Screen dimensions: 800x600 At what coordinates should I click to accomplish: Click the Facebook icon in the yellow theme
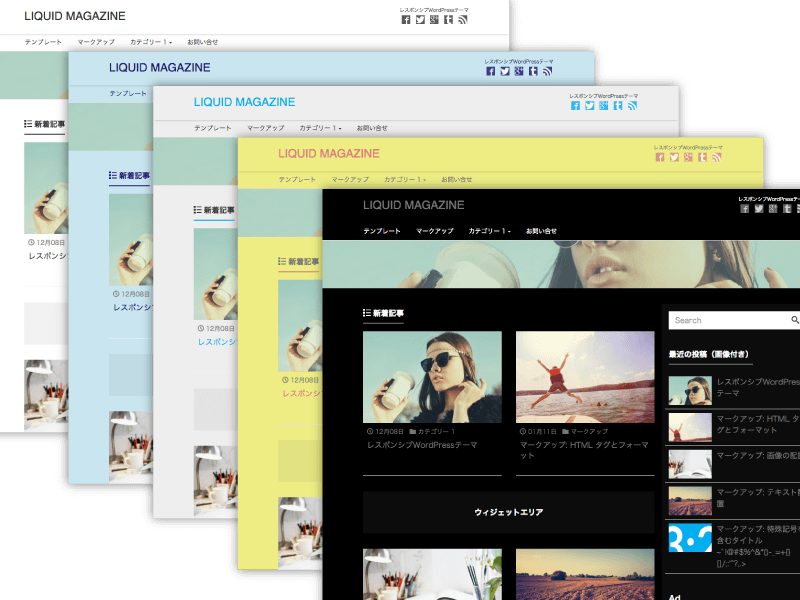[660, 157]
